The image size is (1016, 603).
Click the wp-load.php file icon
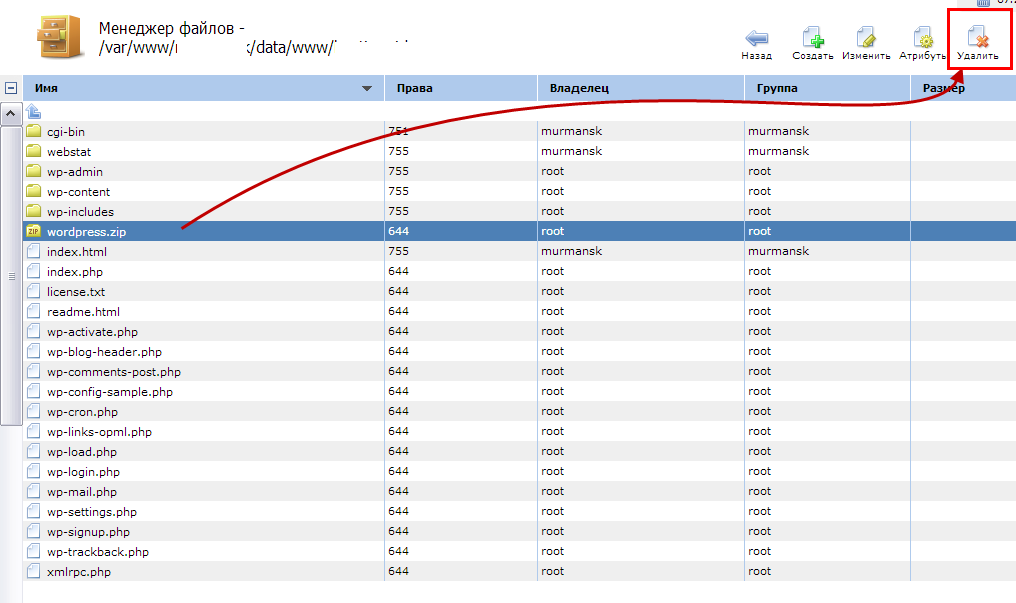point(34,452)
